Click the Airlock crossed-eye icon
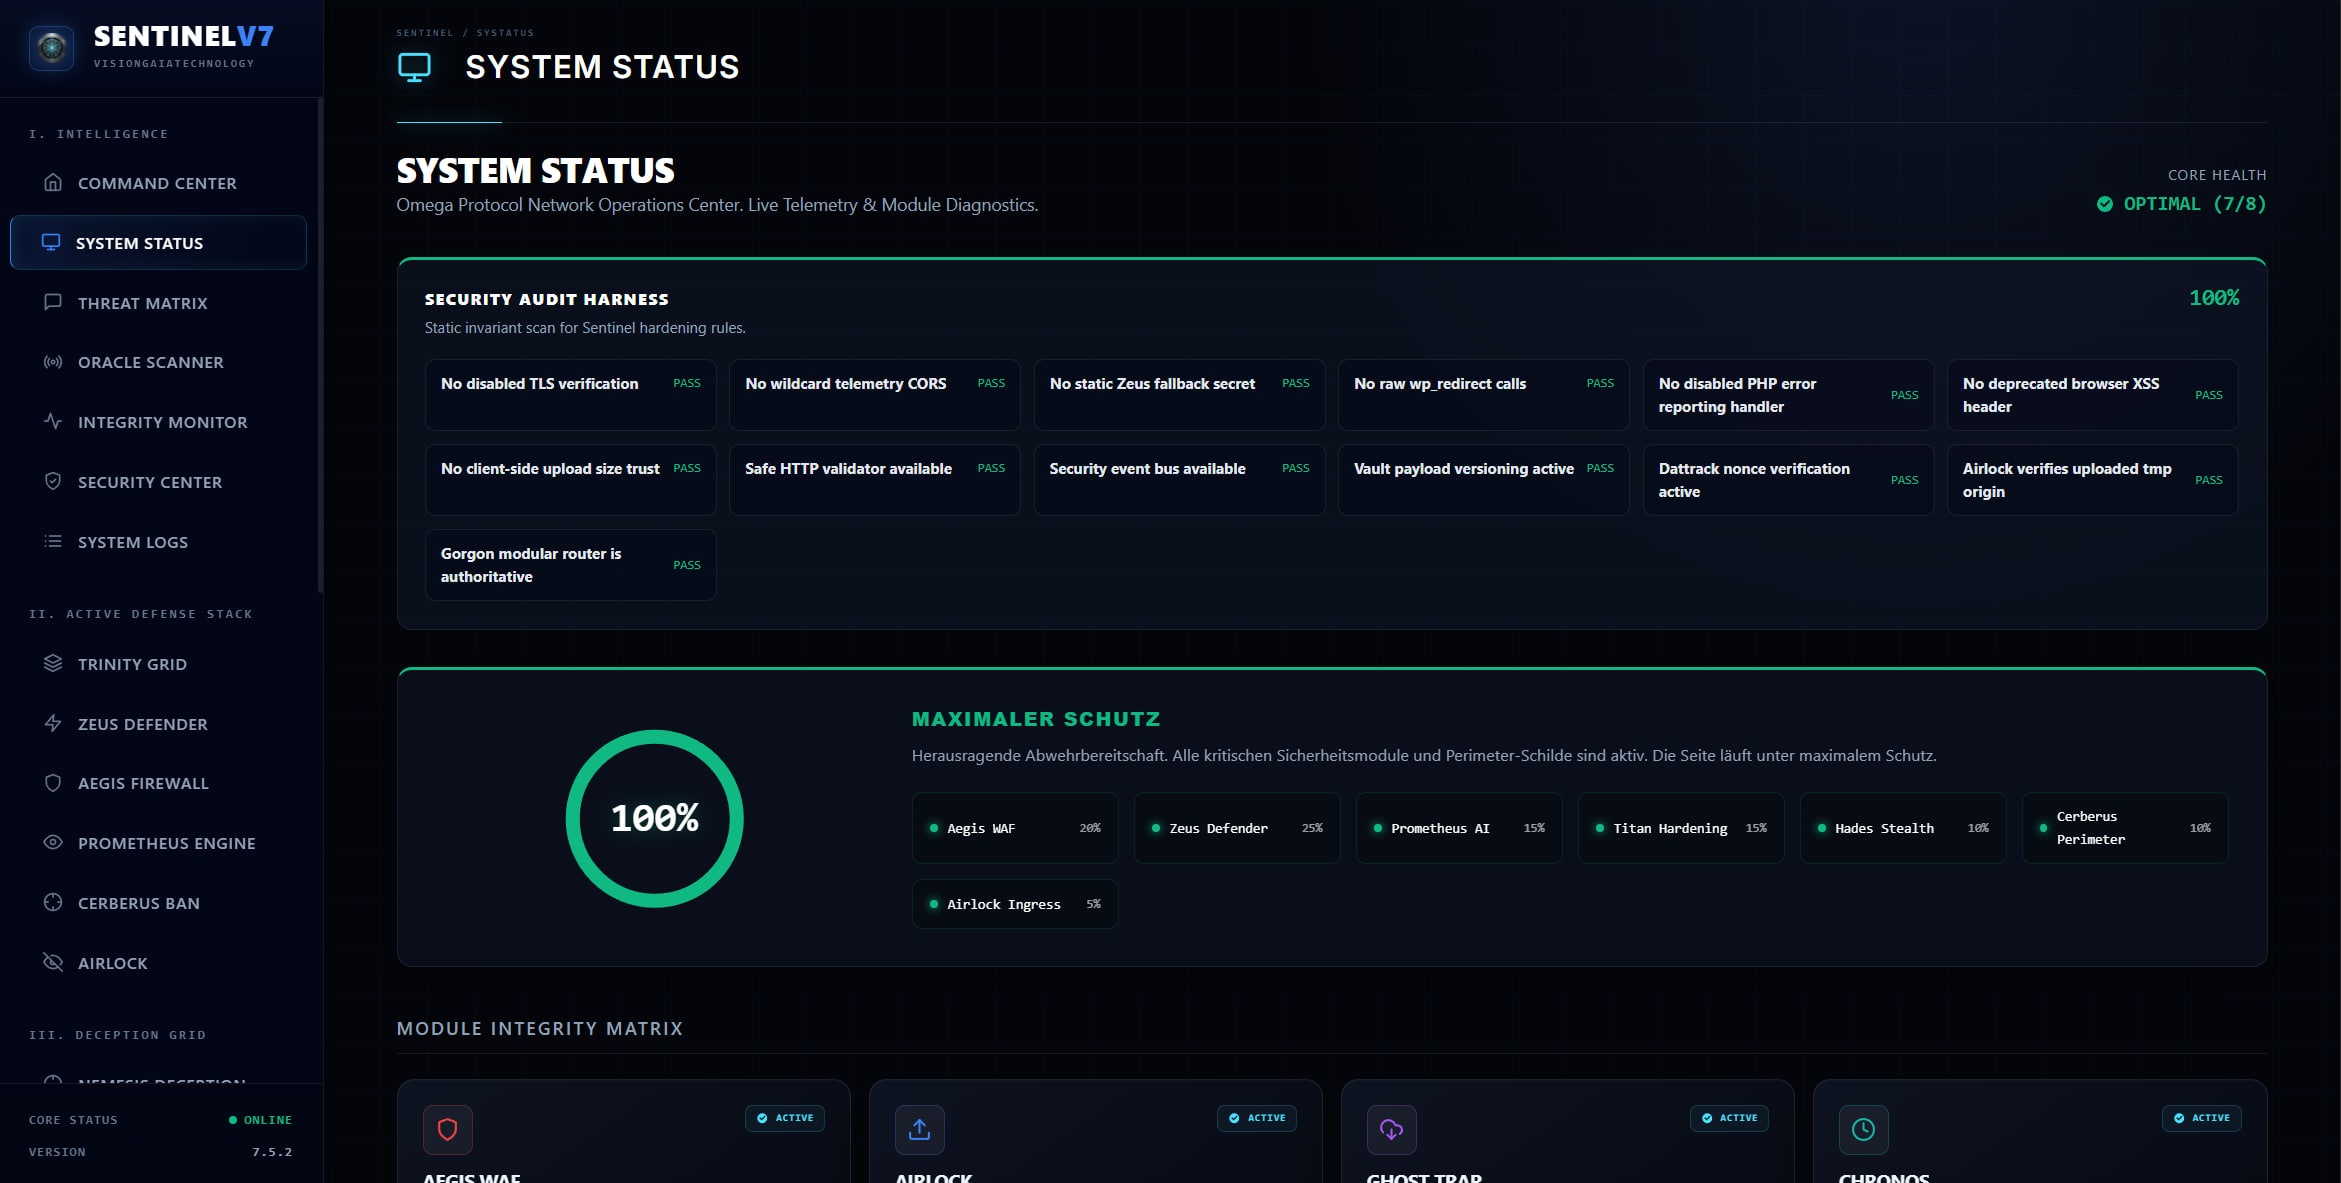Image resolution: width=2341 pixels, height=1183 pixels. pyautogui.click(x=53, y=963)
